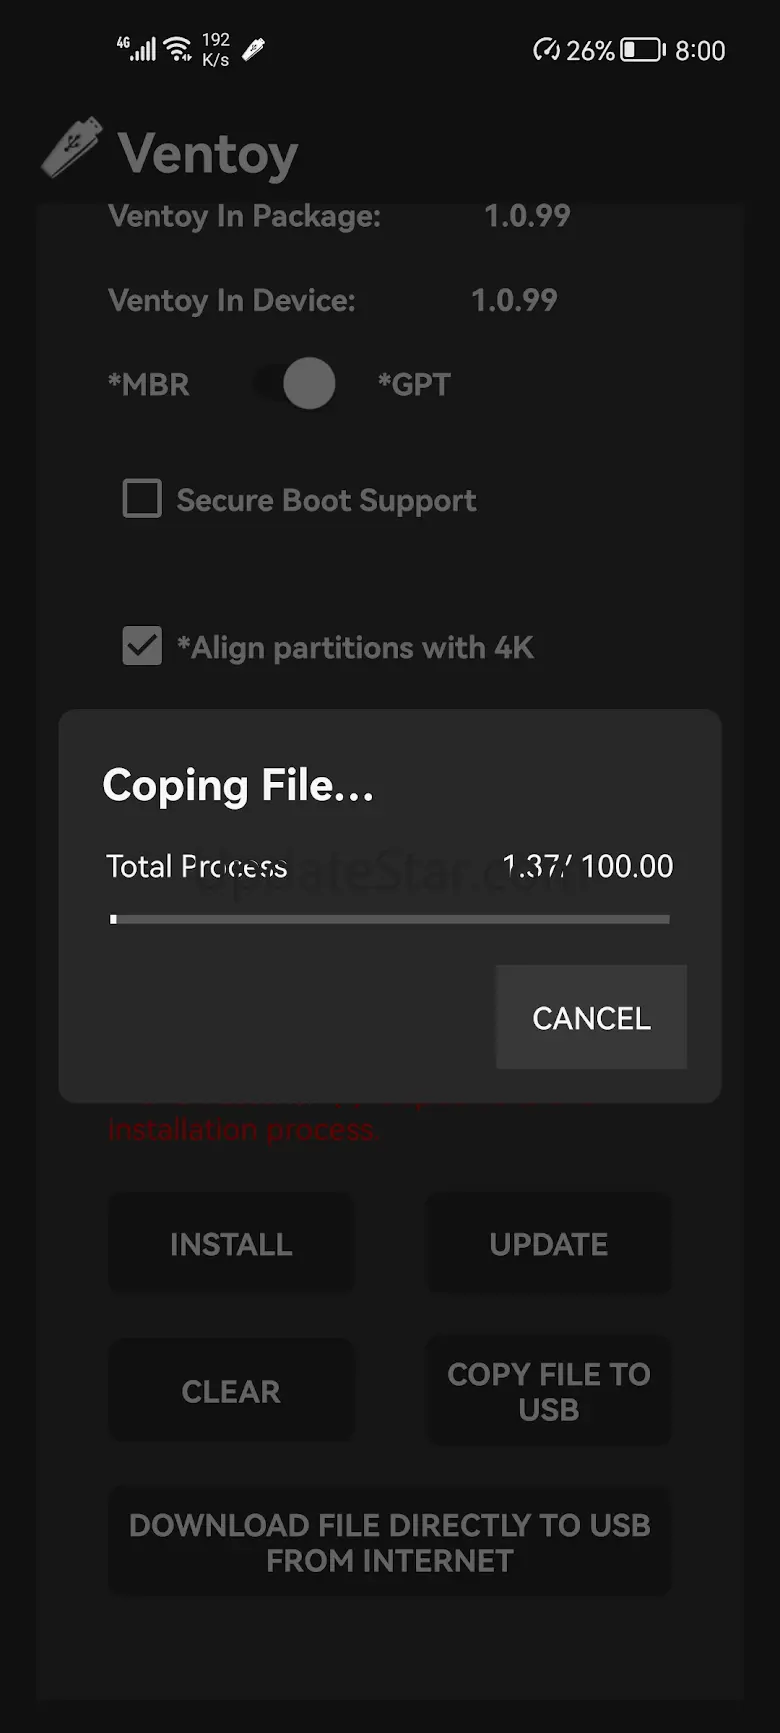Tap the 4G cellular signal icon
This screenshot has width=780, height=1733.
click(137, 48)
